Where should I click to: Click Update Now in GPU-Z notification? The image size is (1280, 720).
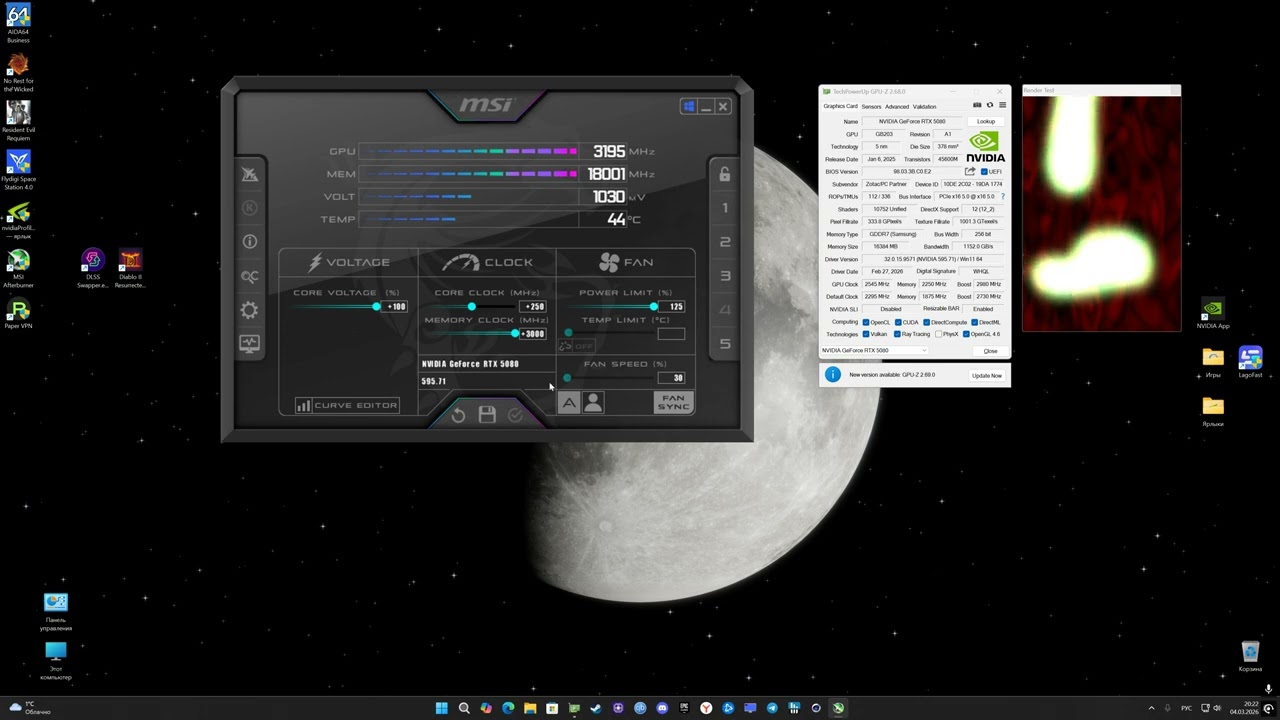[986, 376]
